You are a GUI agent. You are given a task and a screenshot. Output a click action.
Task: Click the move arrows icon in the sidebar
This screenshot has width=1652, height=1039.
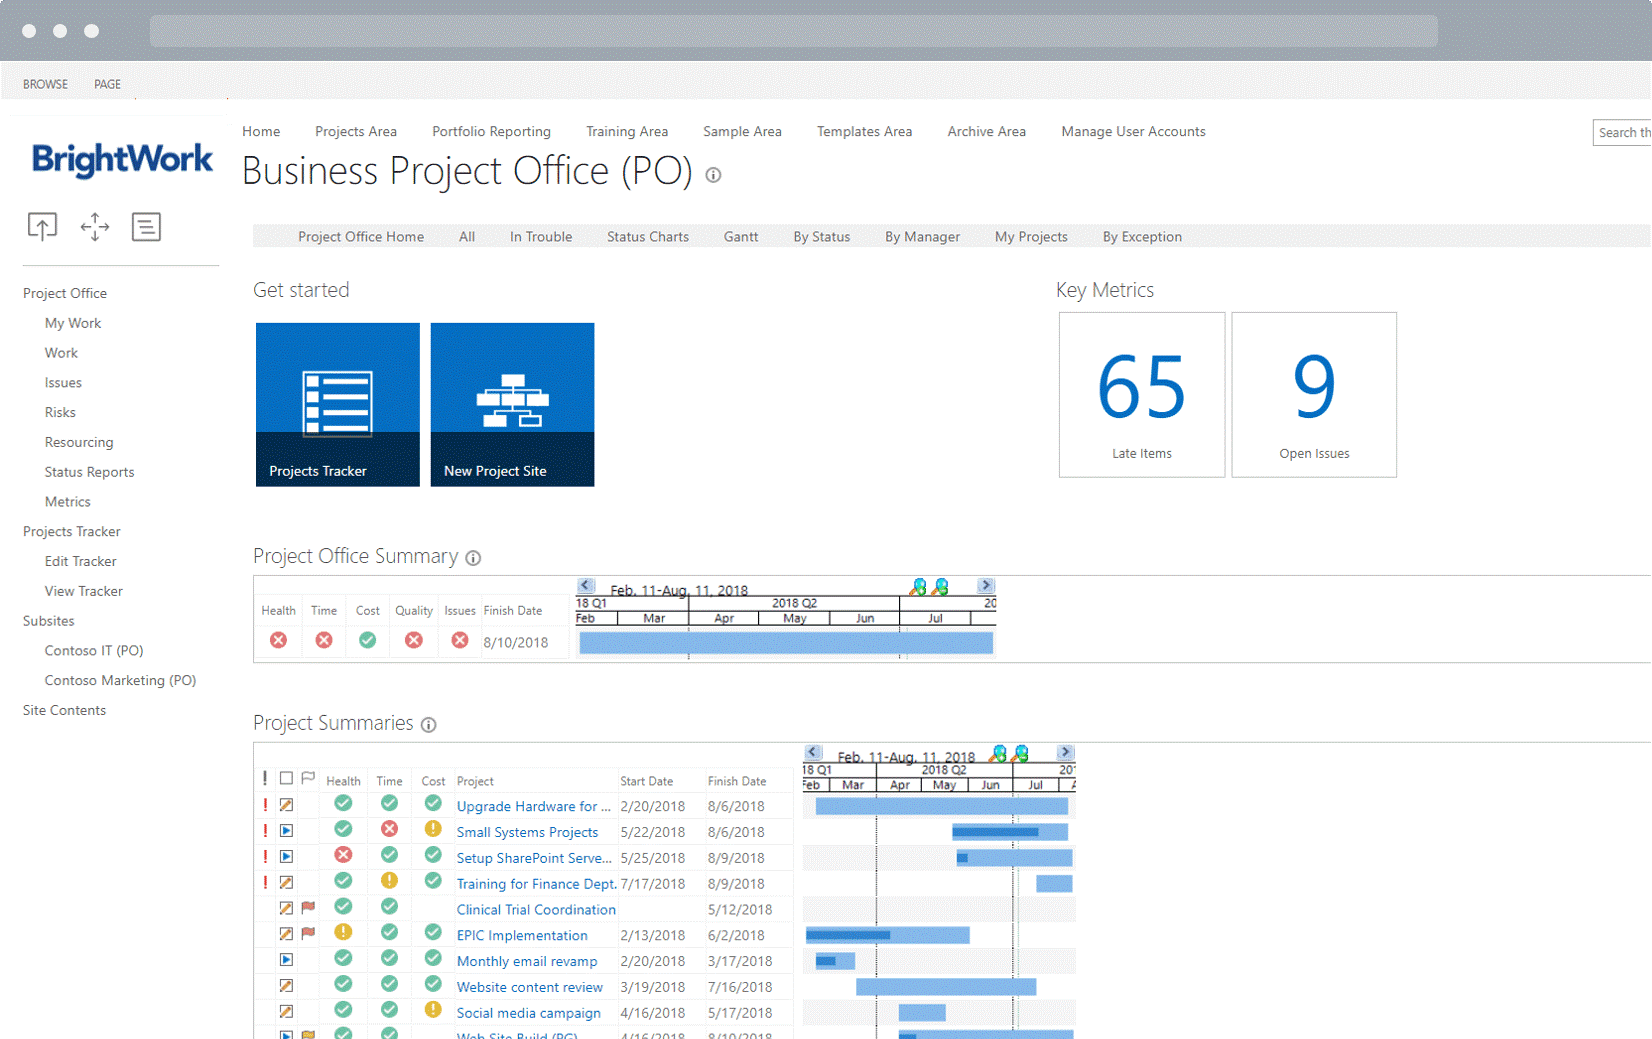(x=95, y=227)
